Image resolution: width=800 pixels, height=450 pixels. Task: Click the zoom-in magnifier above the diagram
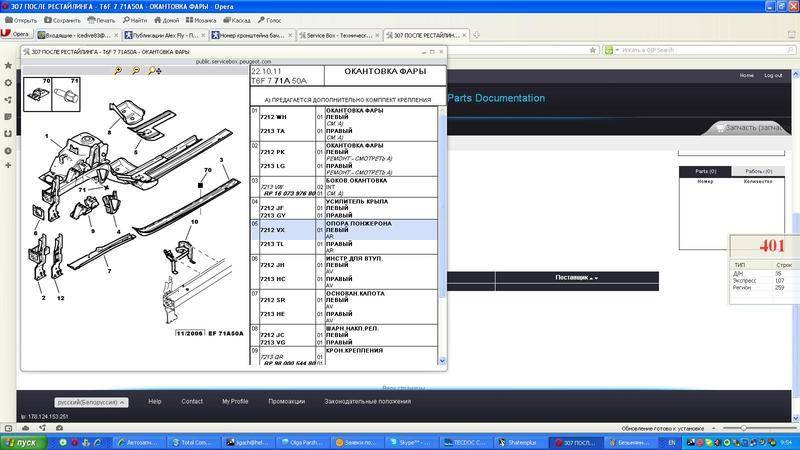coord(118,71)
